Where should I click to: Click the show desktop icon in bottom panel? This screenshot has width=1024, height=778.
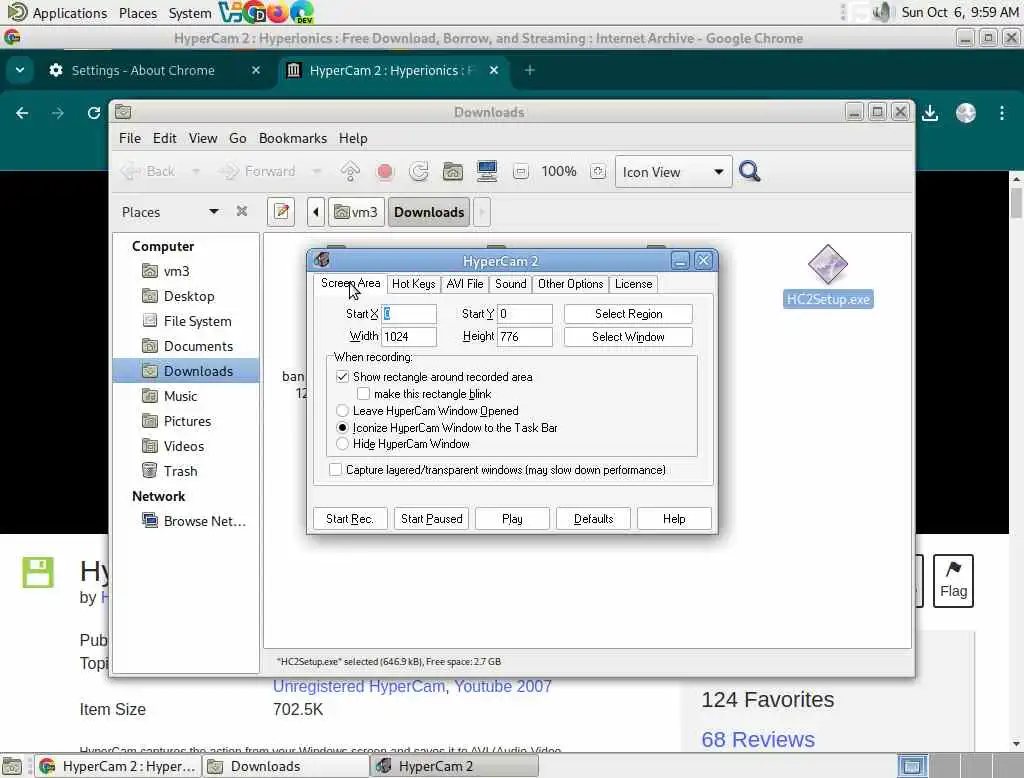point(12,766)
